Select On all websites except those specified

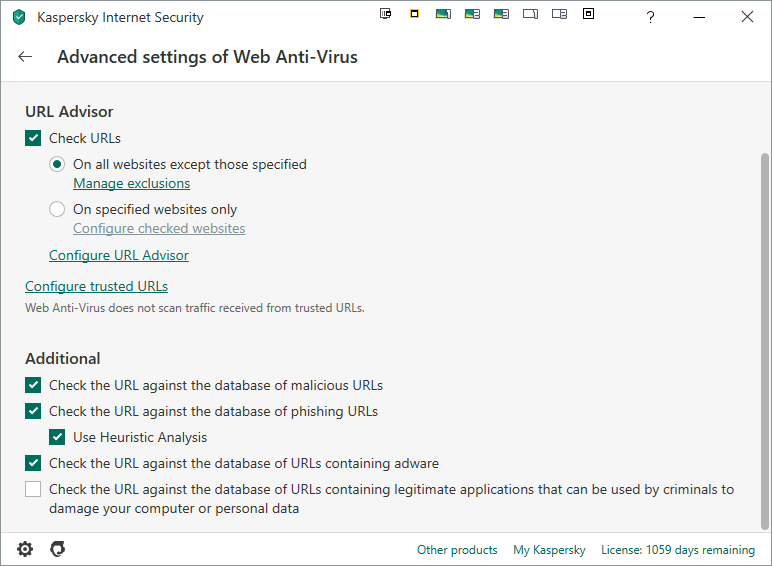pos(57,164)
